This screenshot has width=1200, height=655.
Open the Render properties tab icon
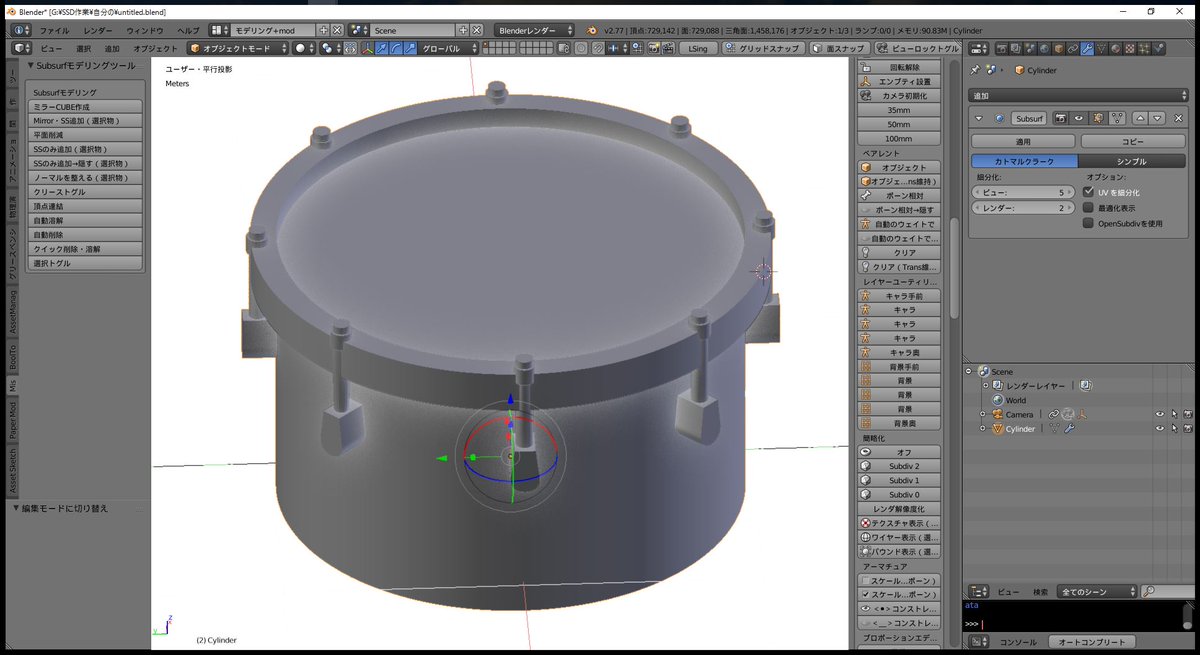(1002, 48)
